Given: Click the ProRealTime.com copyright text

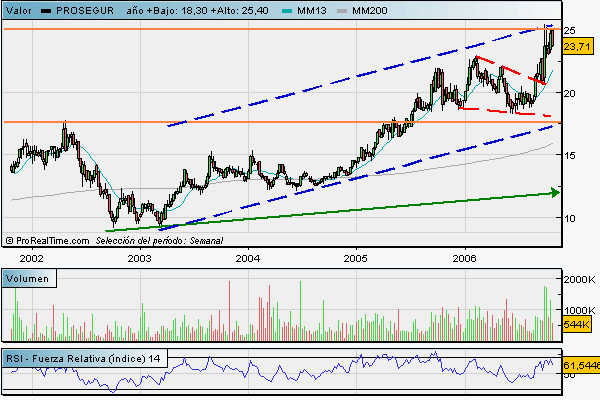Looking at the screenshot, I should [47, 241].
